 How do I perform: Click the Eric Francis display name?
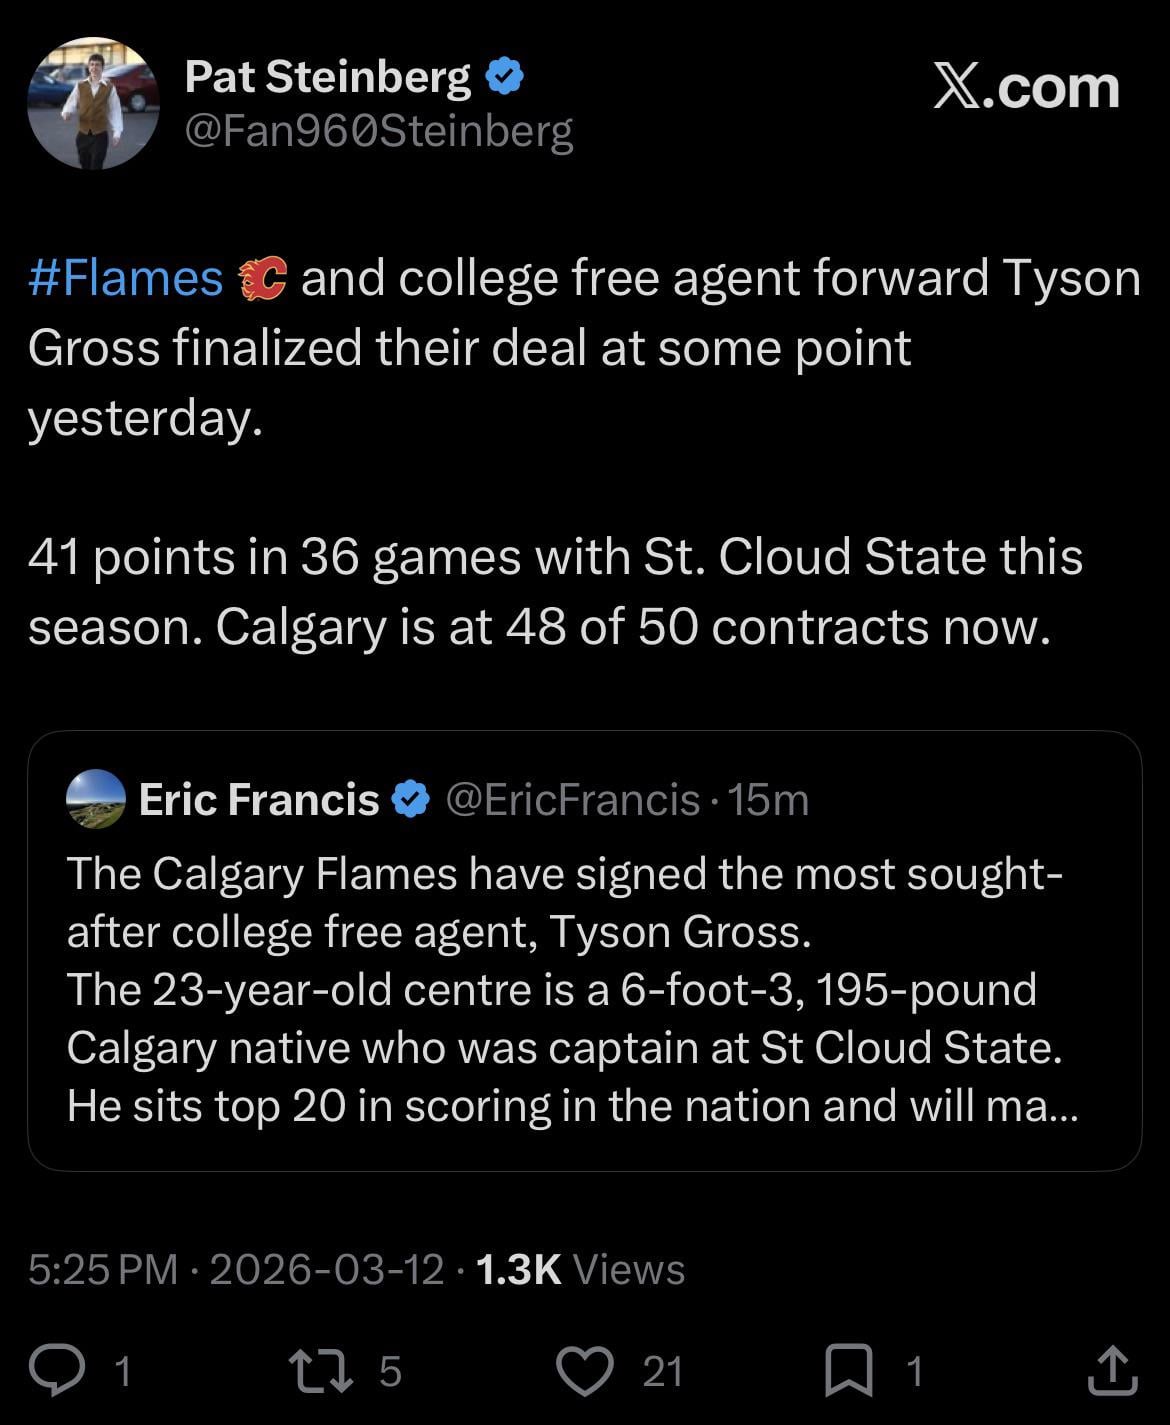(259, 800)
